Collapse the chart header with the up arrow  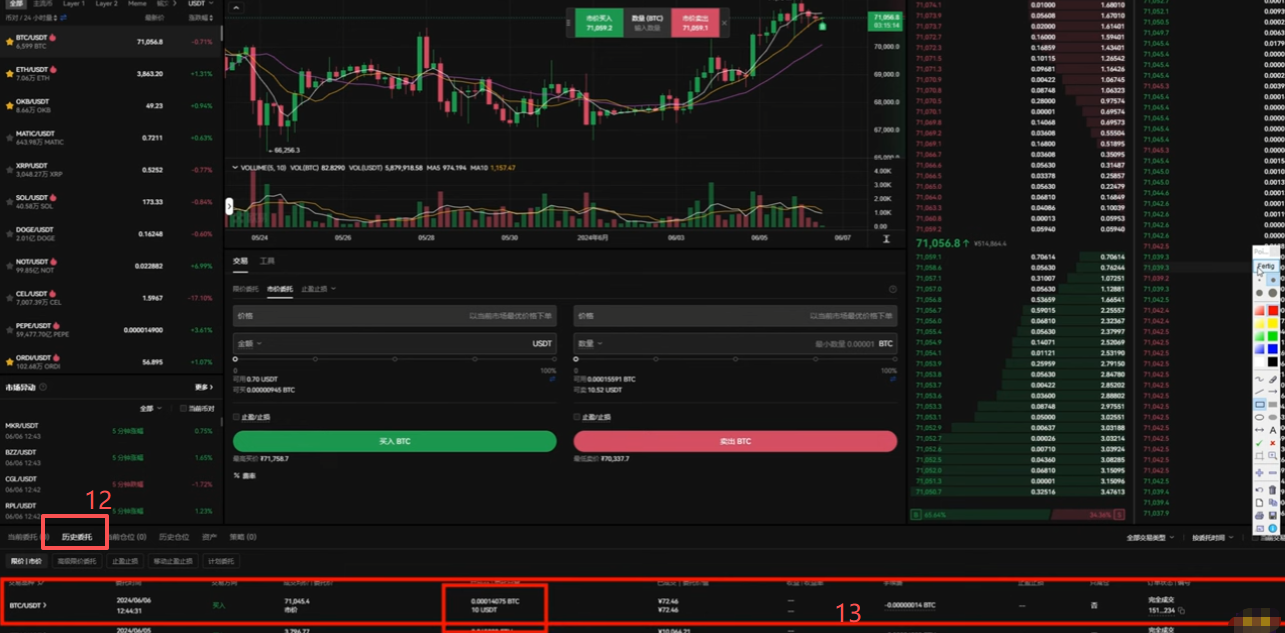point(235,8)
